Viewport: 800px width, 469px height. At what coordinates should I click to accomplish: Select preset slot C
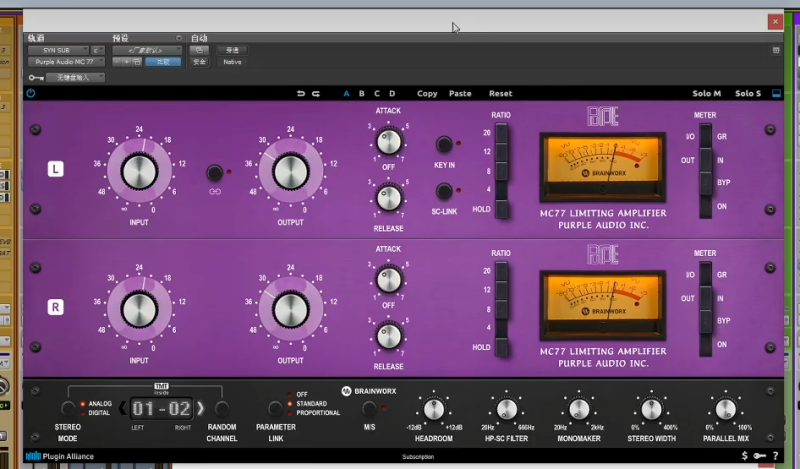(377, 93)
